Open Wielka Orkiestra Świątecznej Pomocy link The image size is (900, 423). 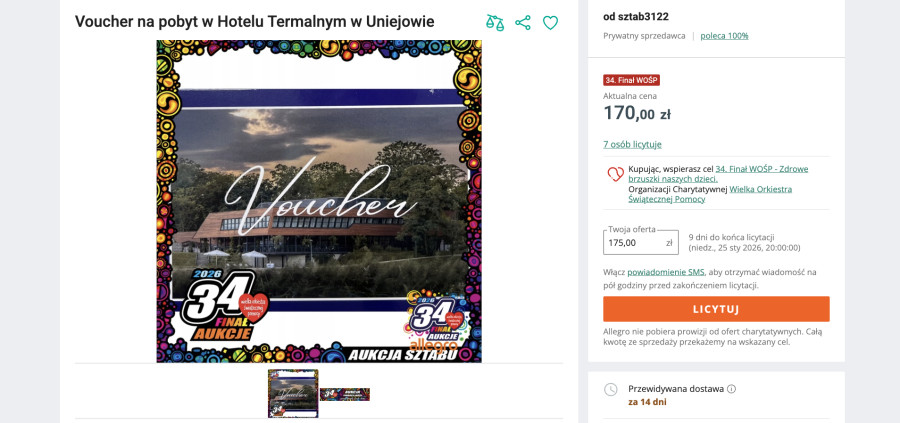[x=710, y=194]
